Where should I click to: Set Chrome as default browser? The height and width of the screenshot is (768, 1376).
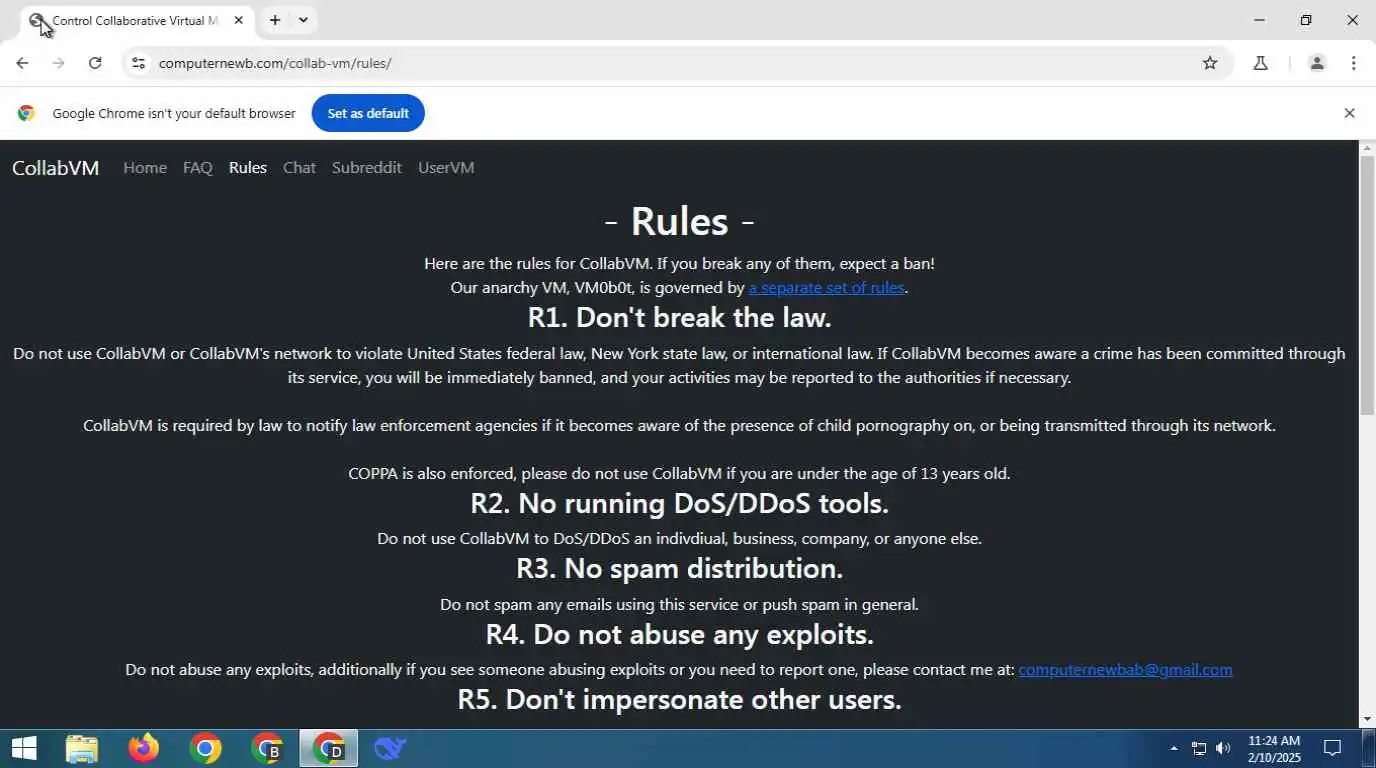368,113
